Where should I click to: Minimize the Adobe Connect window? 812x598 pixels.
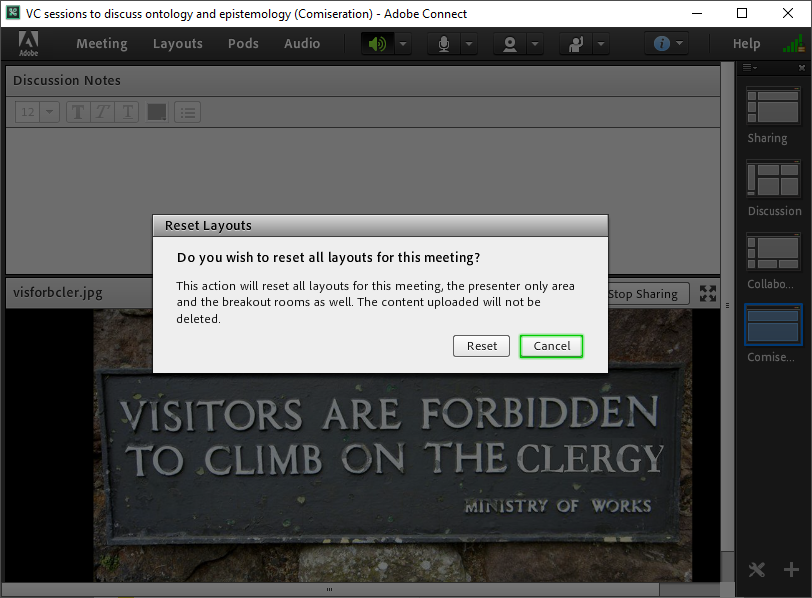click(x=697, y=13)
